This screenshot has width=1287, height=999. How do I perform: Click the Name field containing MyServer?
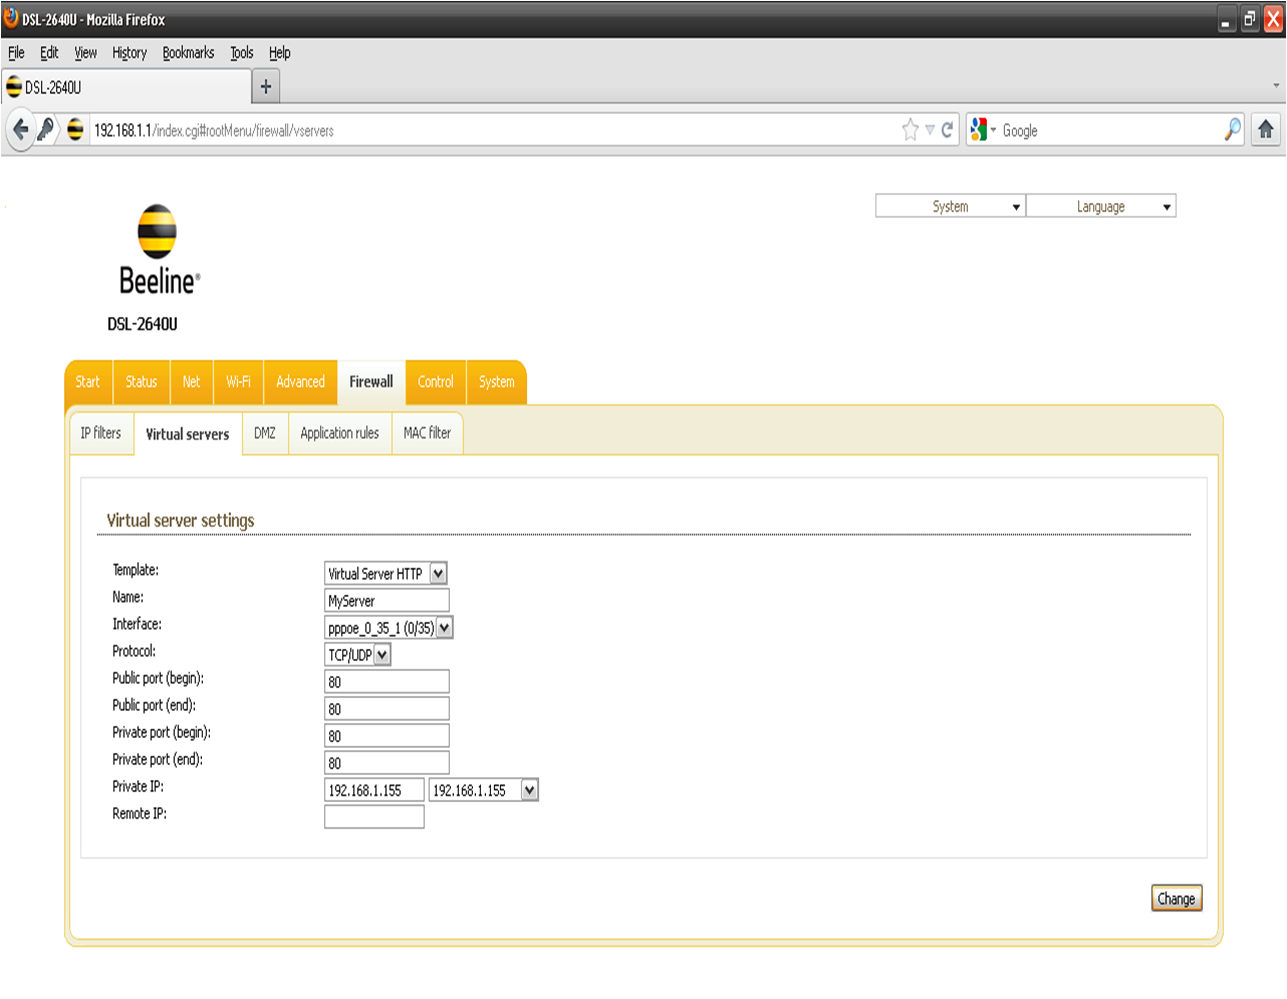click(x=386, y=601)
